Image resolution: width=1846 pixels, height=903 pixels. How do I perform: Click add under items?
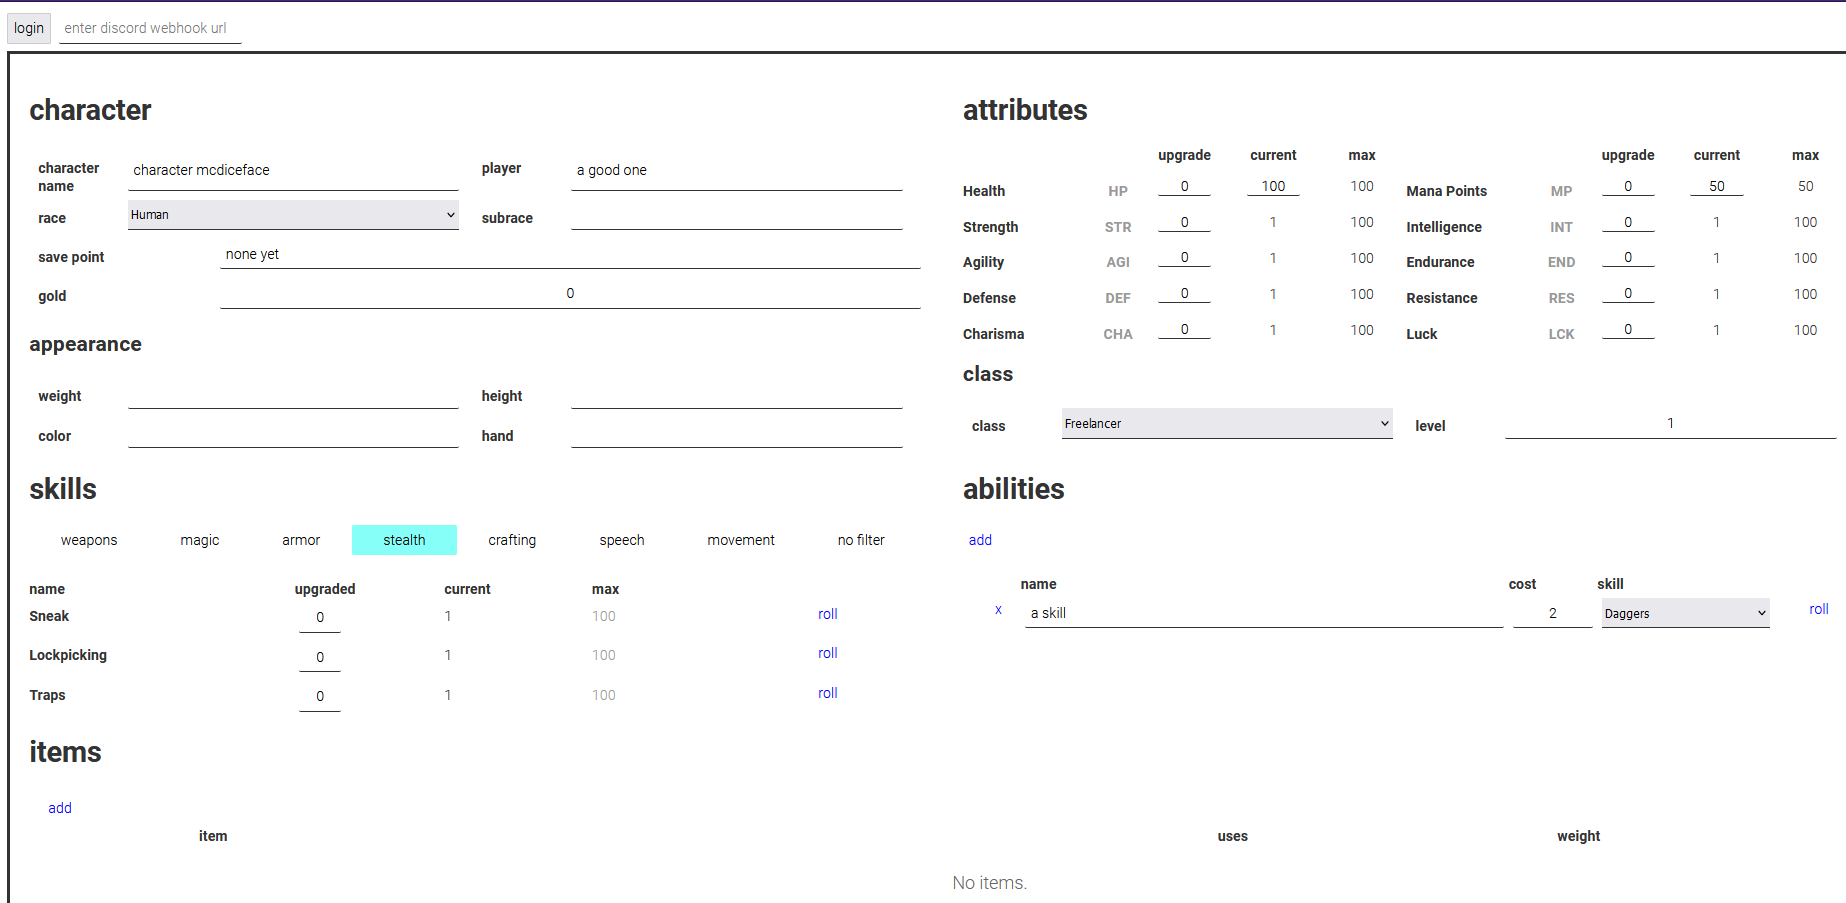(x=59, y=808)
